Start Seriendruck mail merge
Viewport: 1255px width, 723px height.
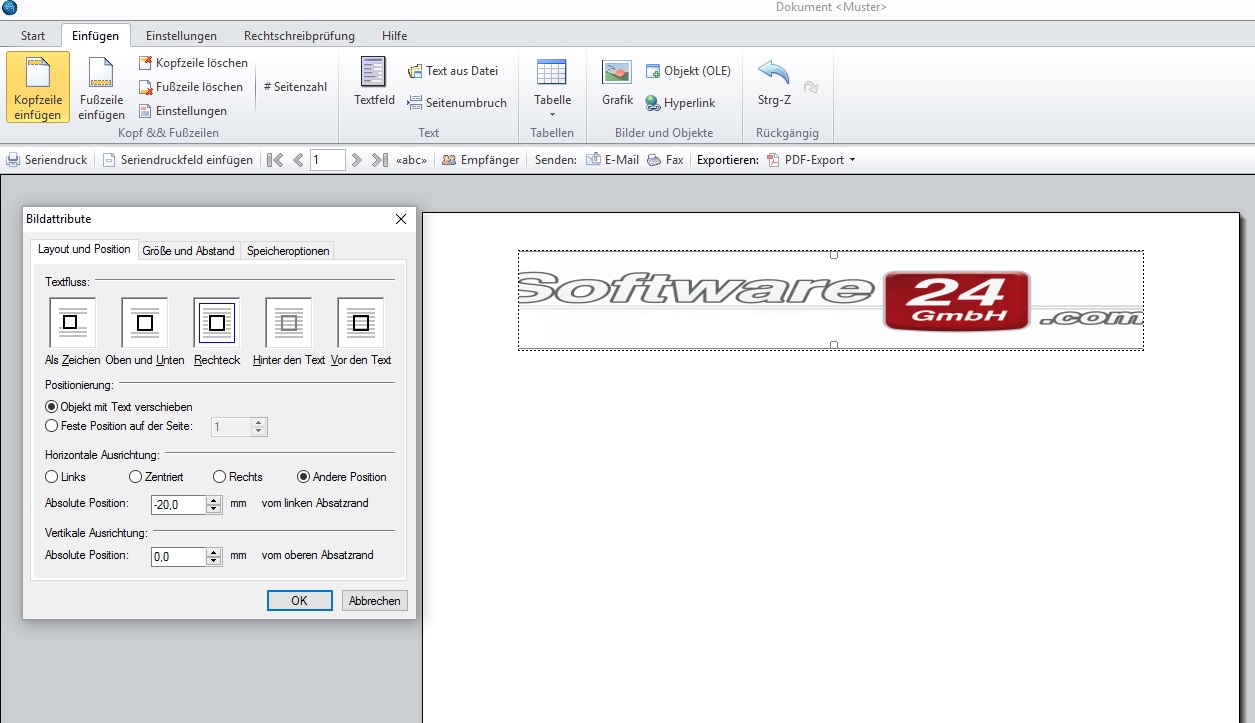(x=47, y=160)
